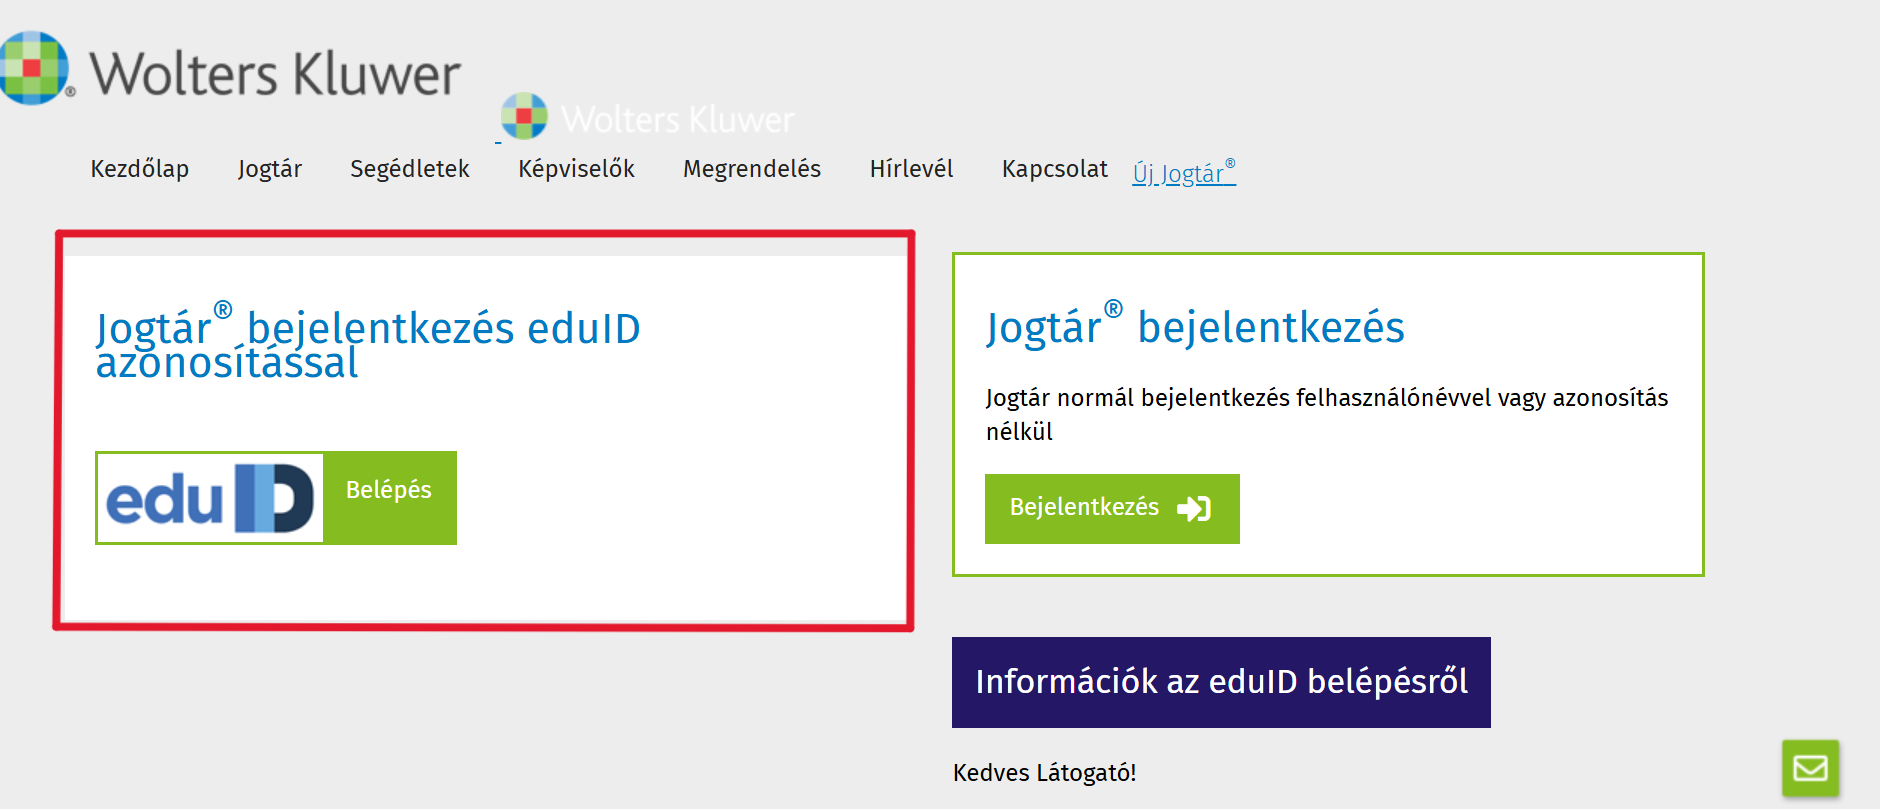This screenshot has height=809, width=1880.
Task: Click the Jogtár bejelentkezés heading in green-bordered box
Action: coord(1195,327)
